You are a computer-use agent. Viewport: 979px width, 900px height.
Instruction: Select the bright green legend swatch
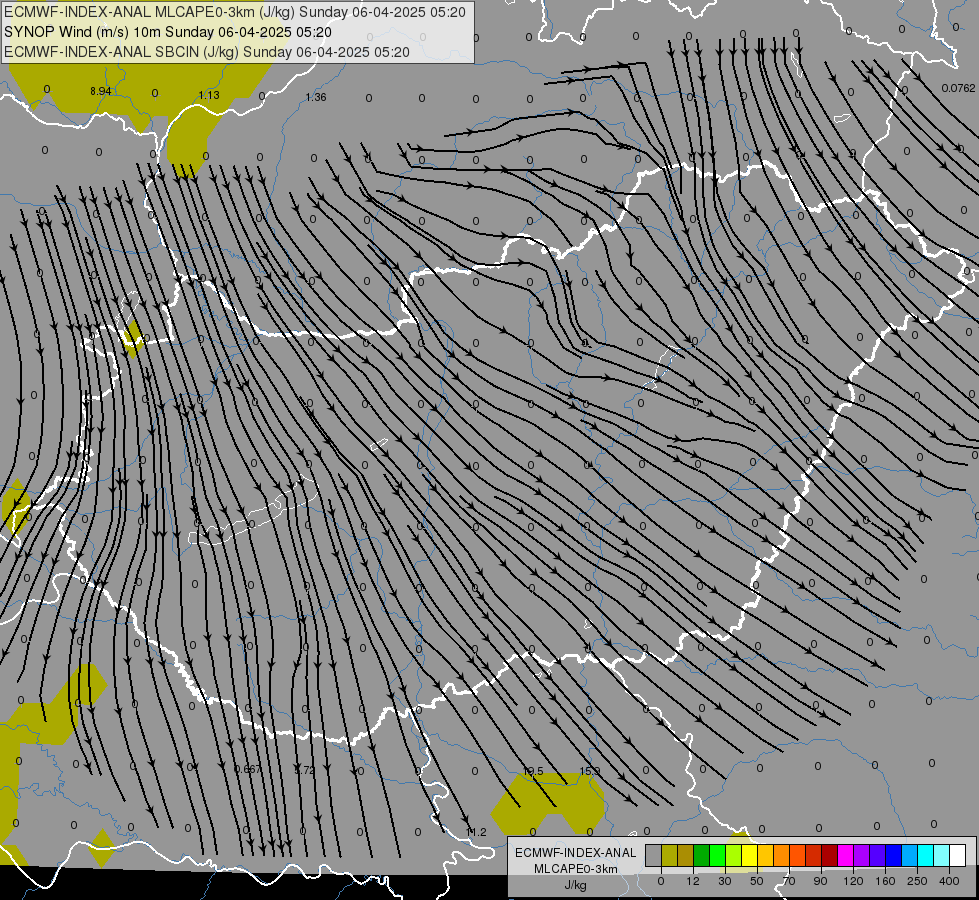tap(717, 855)
